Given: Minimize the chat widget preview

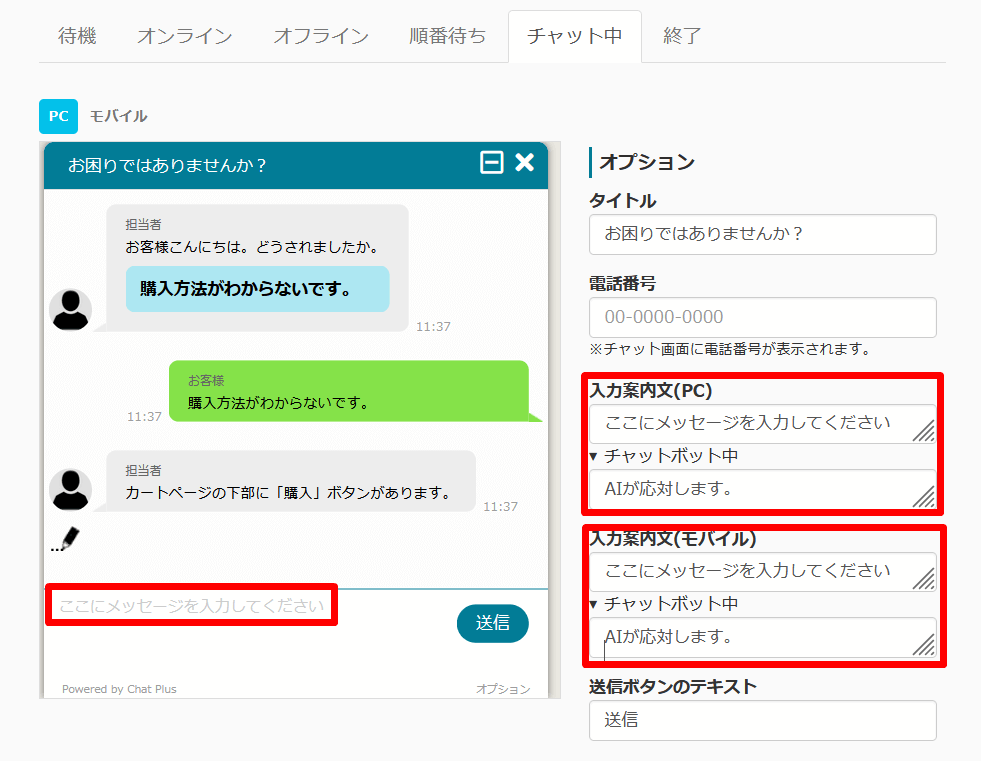Looking at the screenshot, I should pyautogui.click(x=492, y=163).
